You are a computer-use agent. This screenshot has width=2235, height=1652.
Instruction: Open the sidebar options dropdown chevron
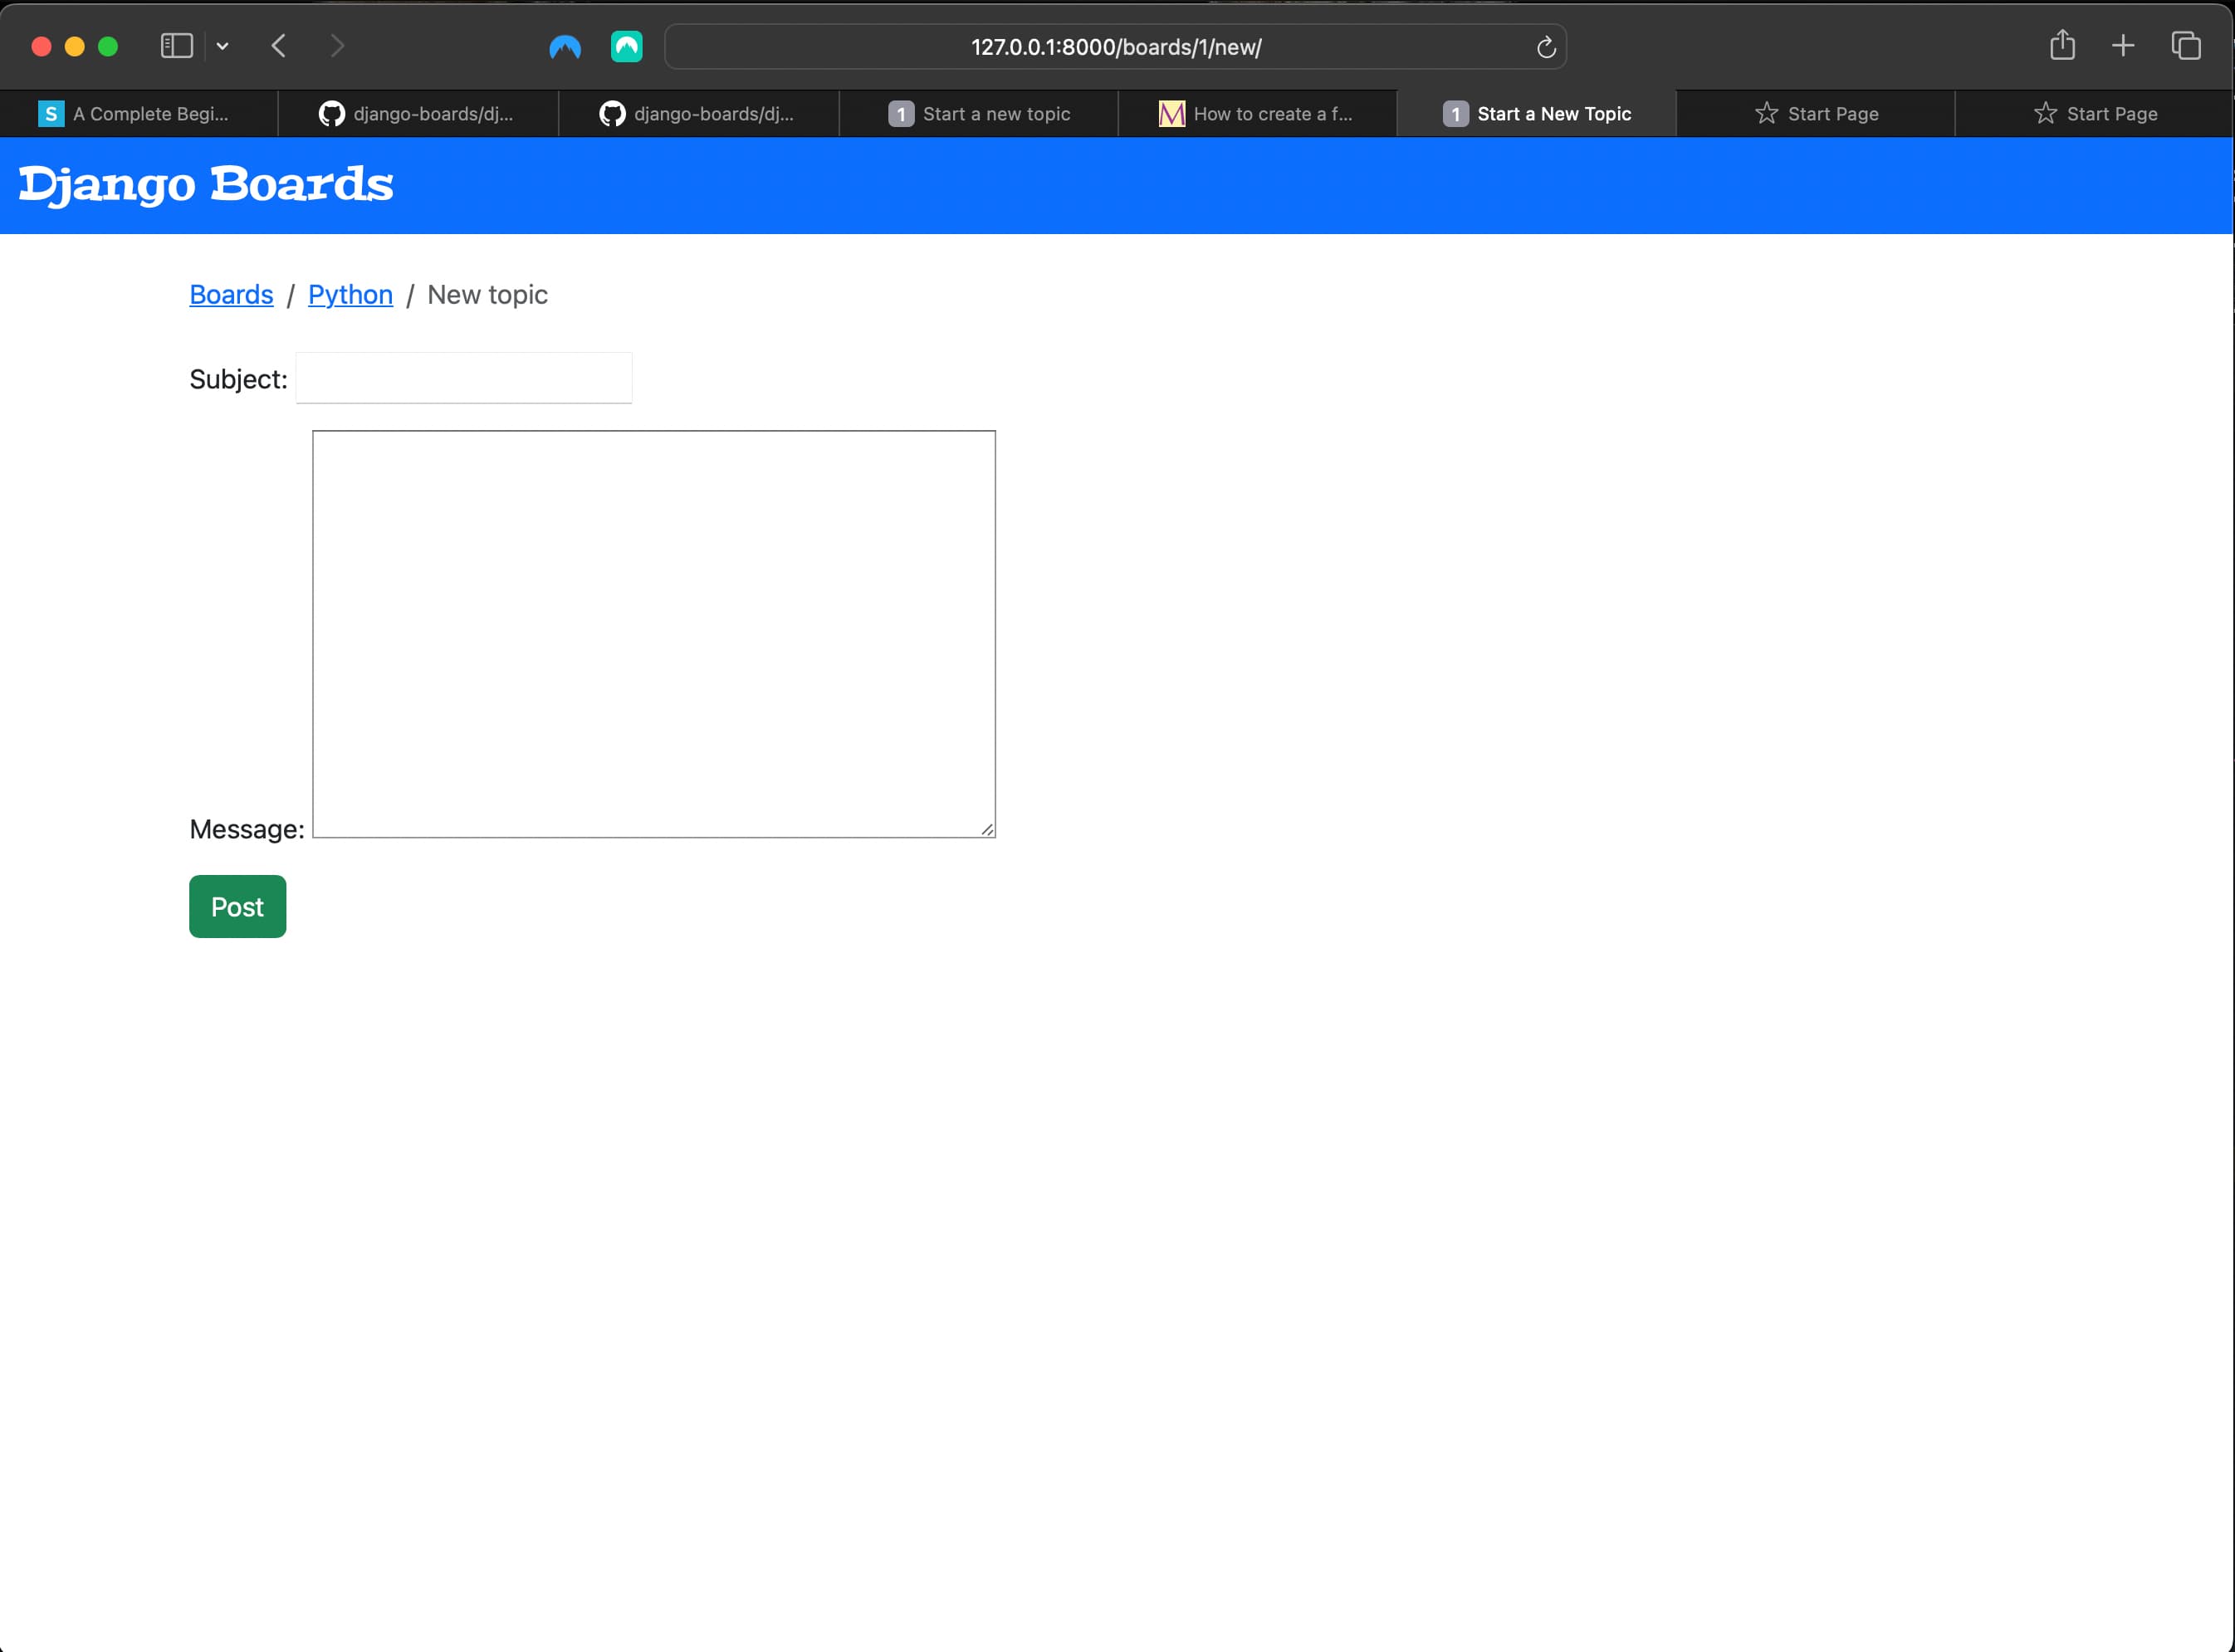tap(223, 46)
